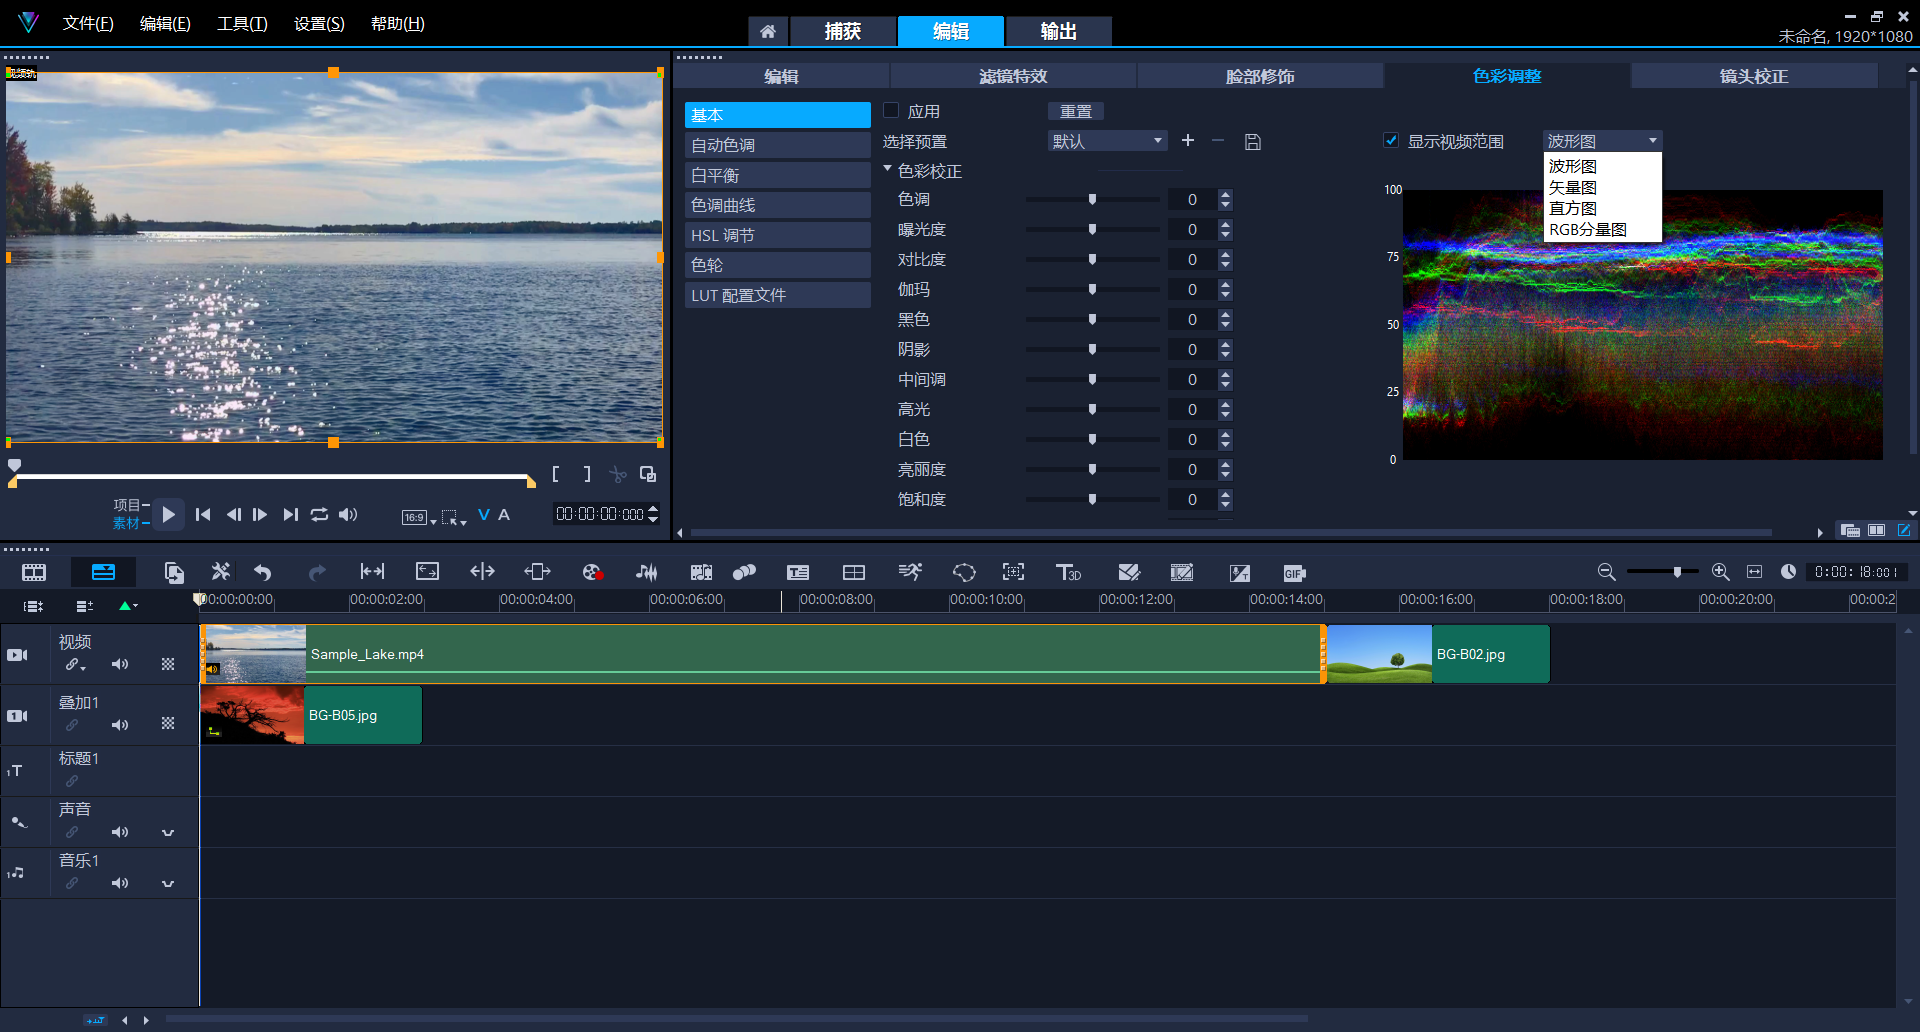Open the customize toolbar tools icon
Screen dimensions: 1920x1032
[220, 572]
